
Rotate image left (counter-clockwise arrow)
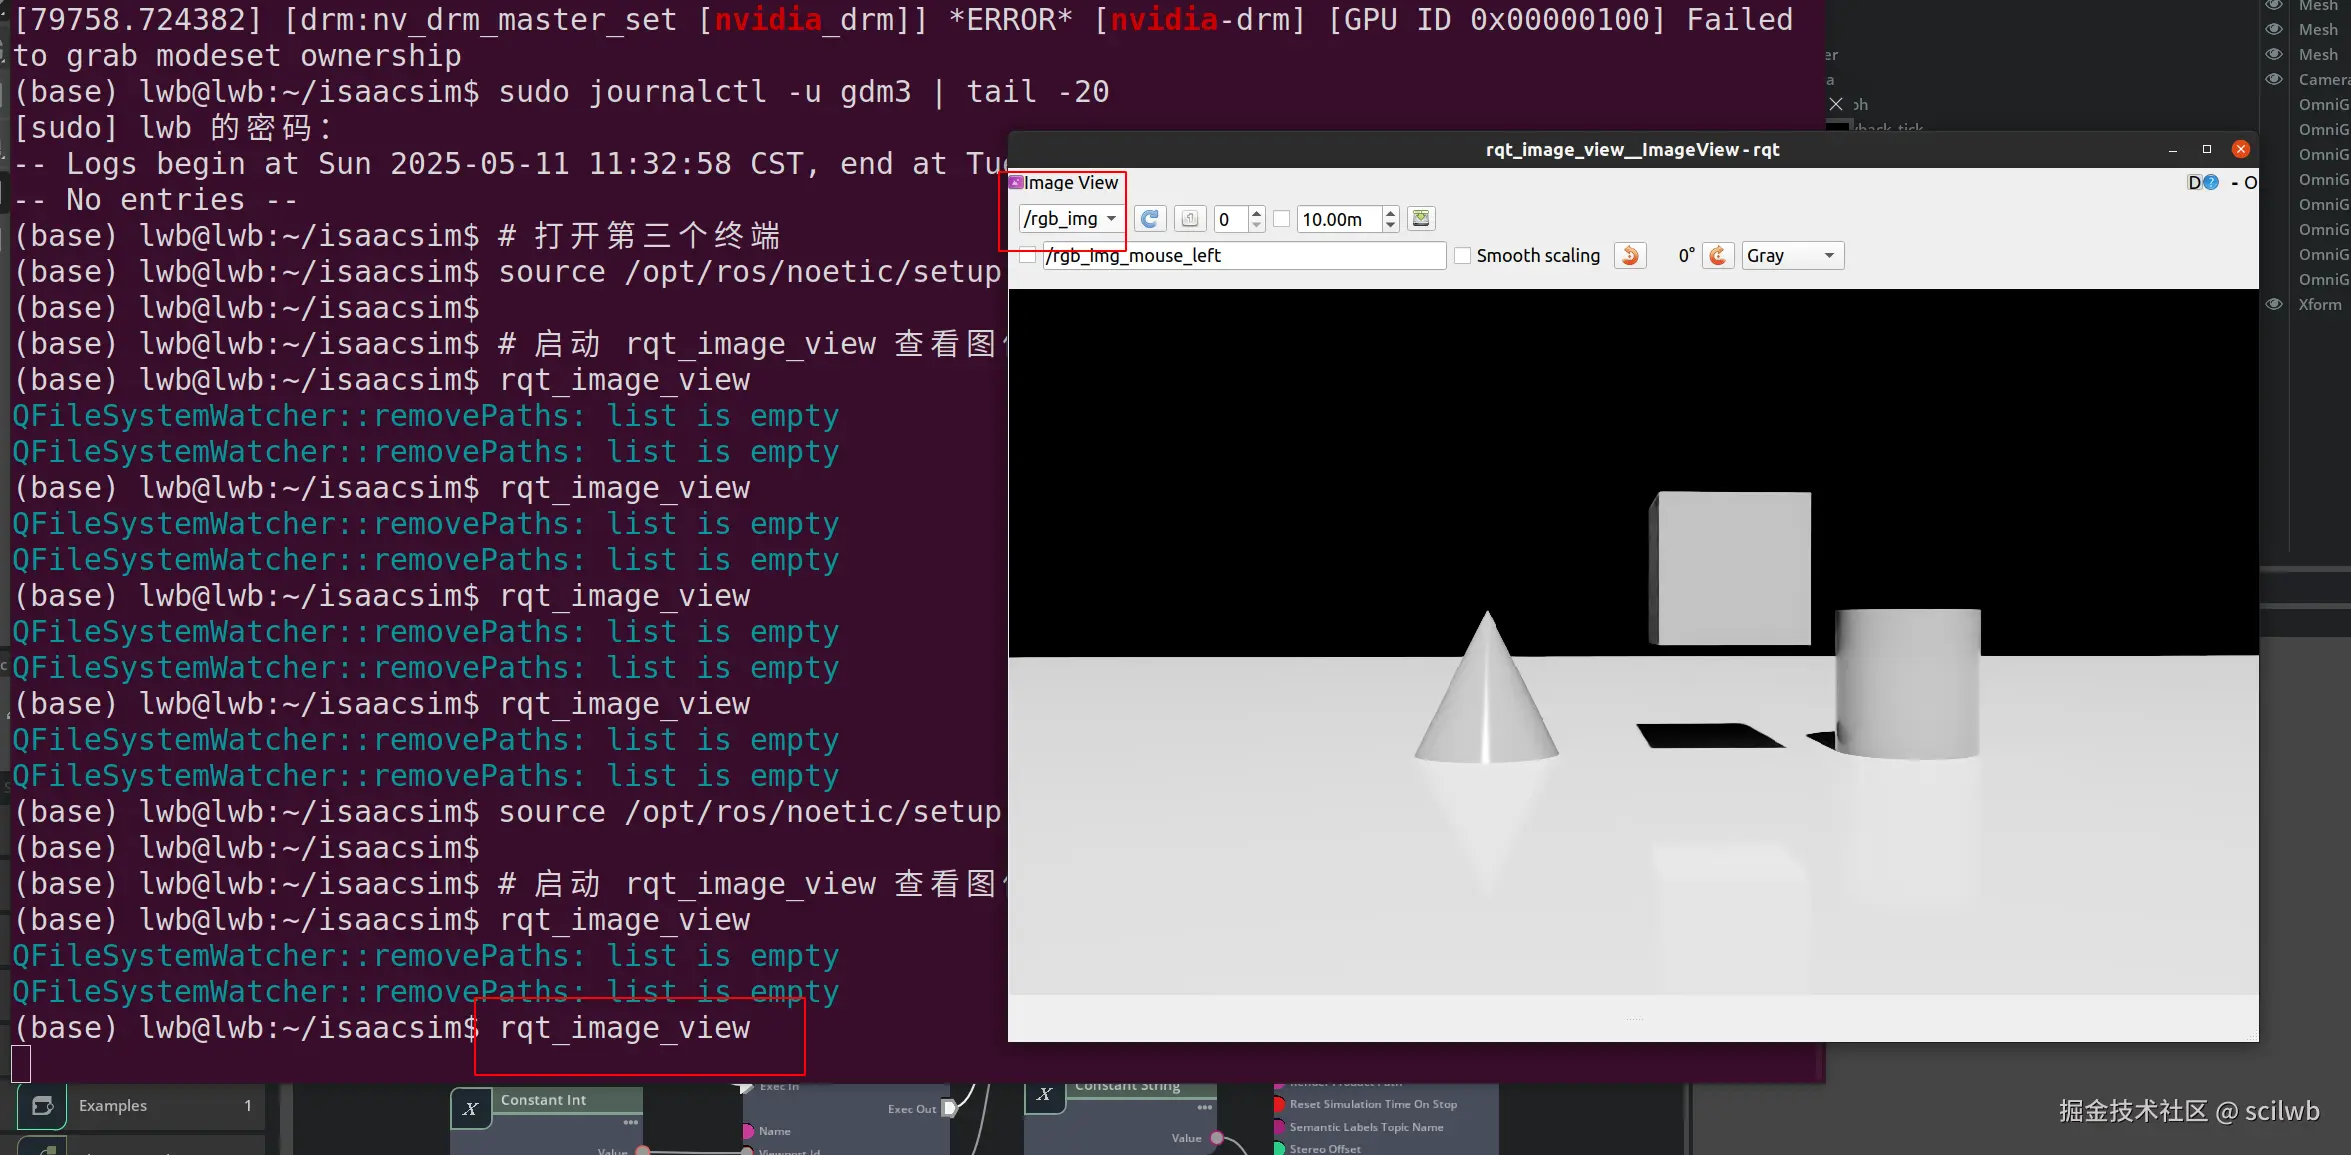[1630, 256]
